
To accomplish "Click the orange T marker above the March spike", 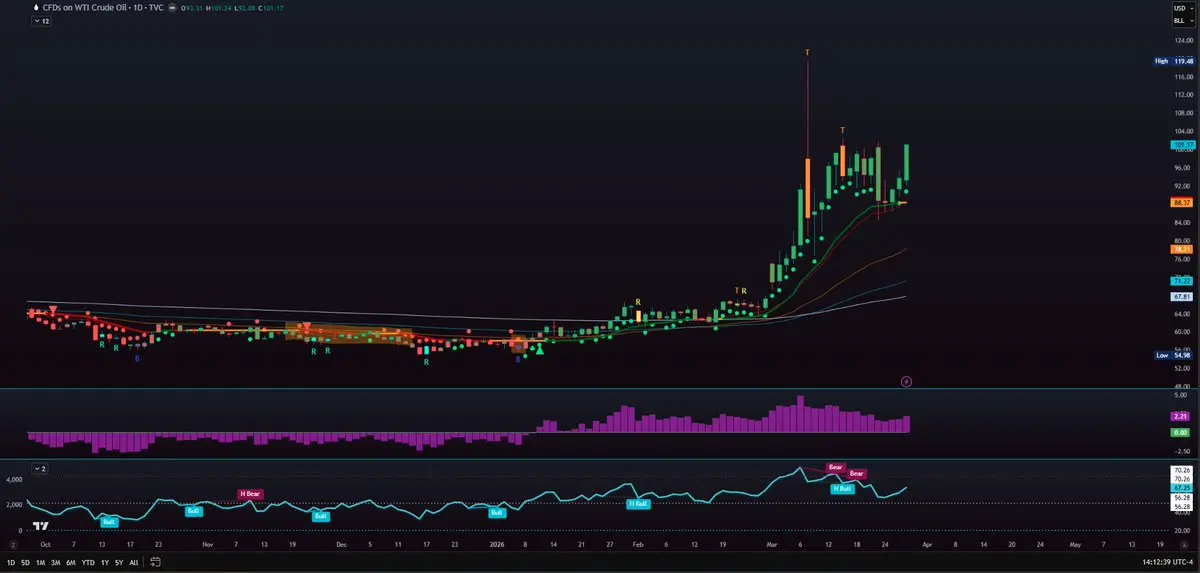I will point(807,52).
